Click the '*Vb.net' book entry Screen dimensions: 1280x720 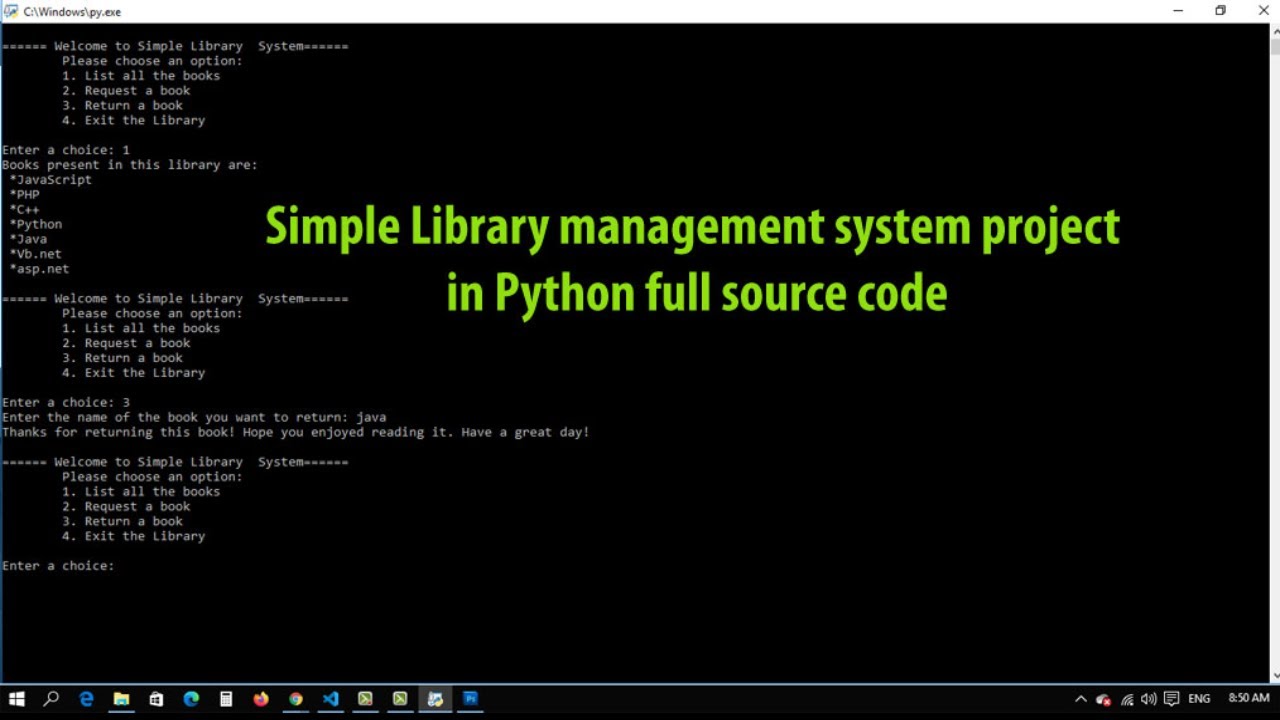(36, 254)
